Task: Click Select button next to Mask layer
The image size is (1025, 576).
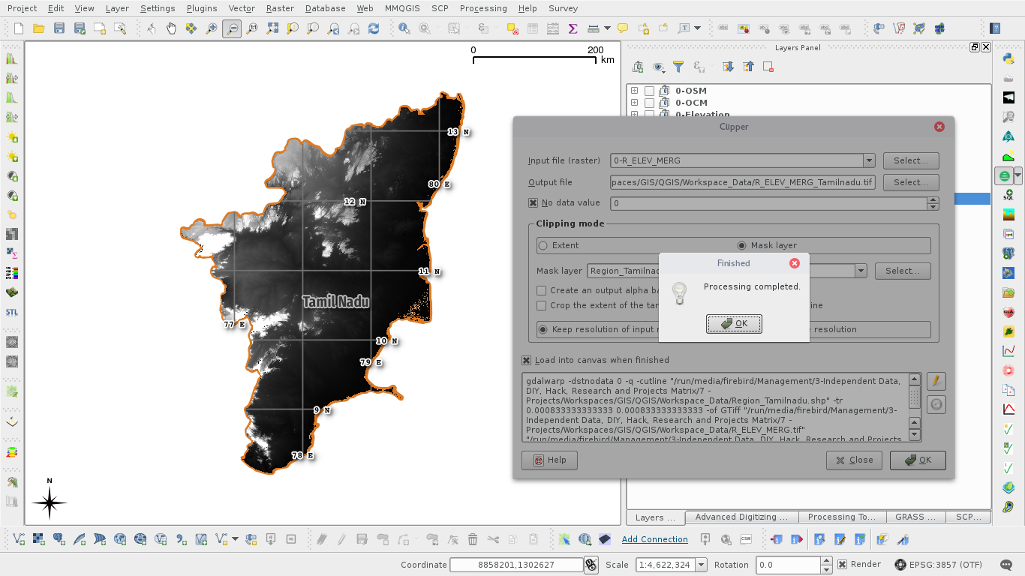Action: point(902,271)
